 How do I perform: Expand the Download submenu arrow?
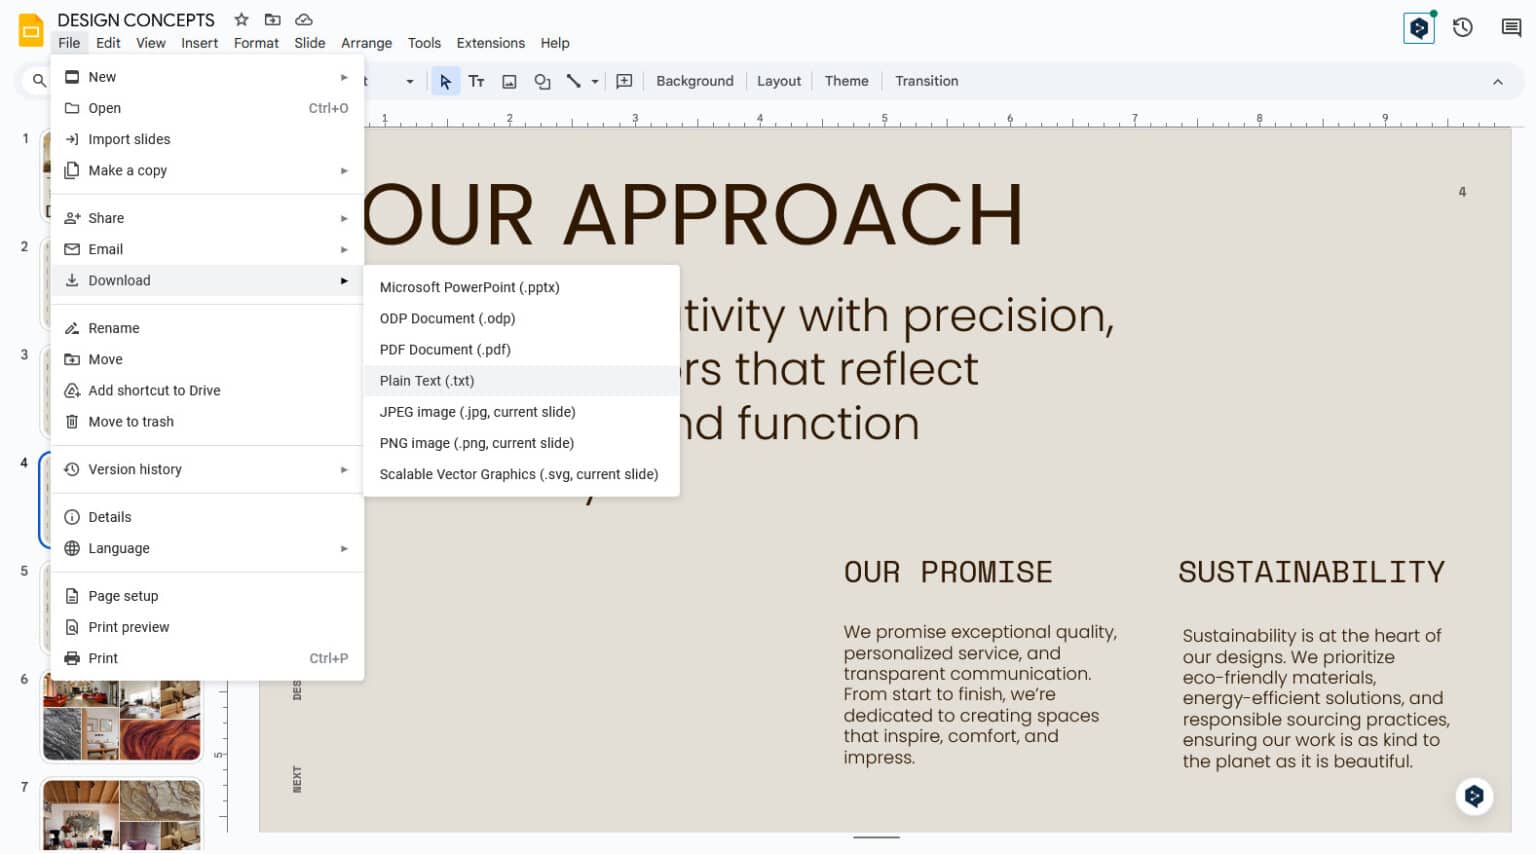click(x=345, y=281)
